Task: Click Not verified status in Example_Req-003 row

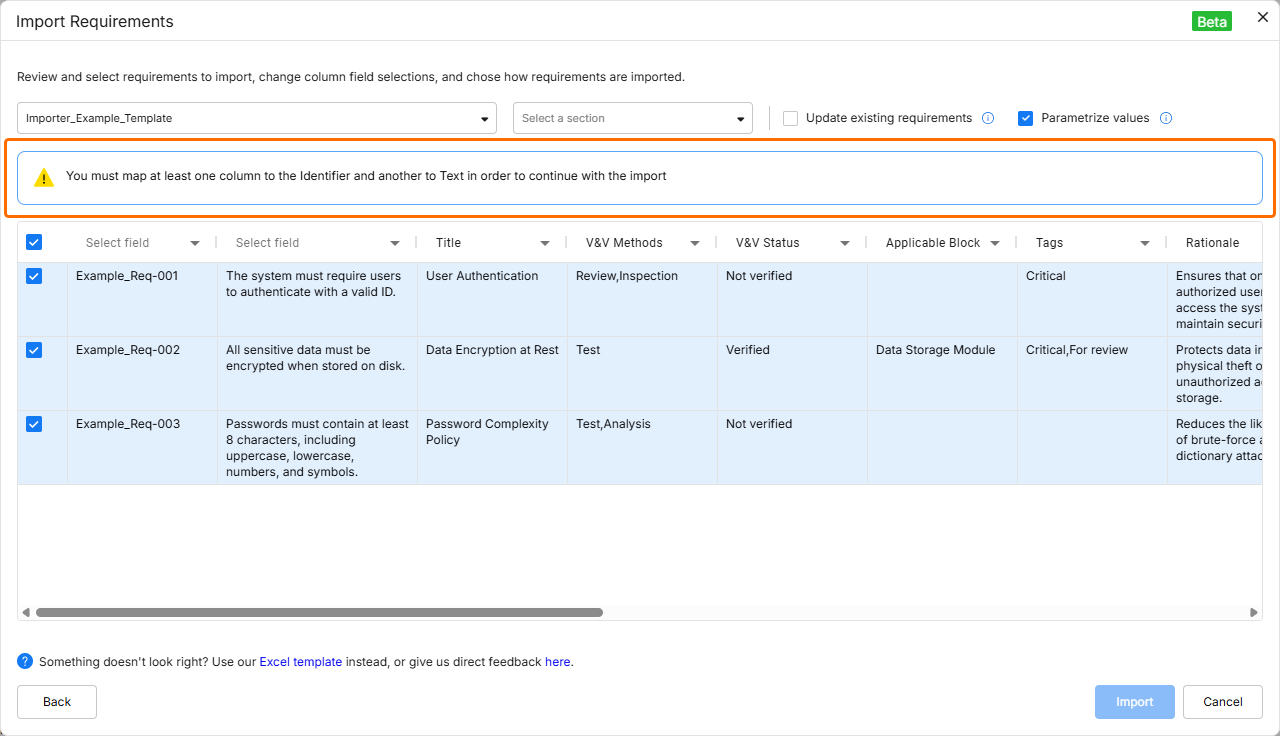Action: 792,448
